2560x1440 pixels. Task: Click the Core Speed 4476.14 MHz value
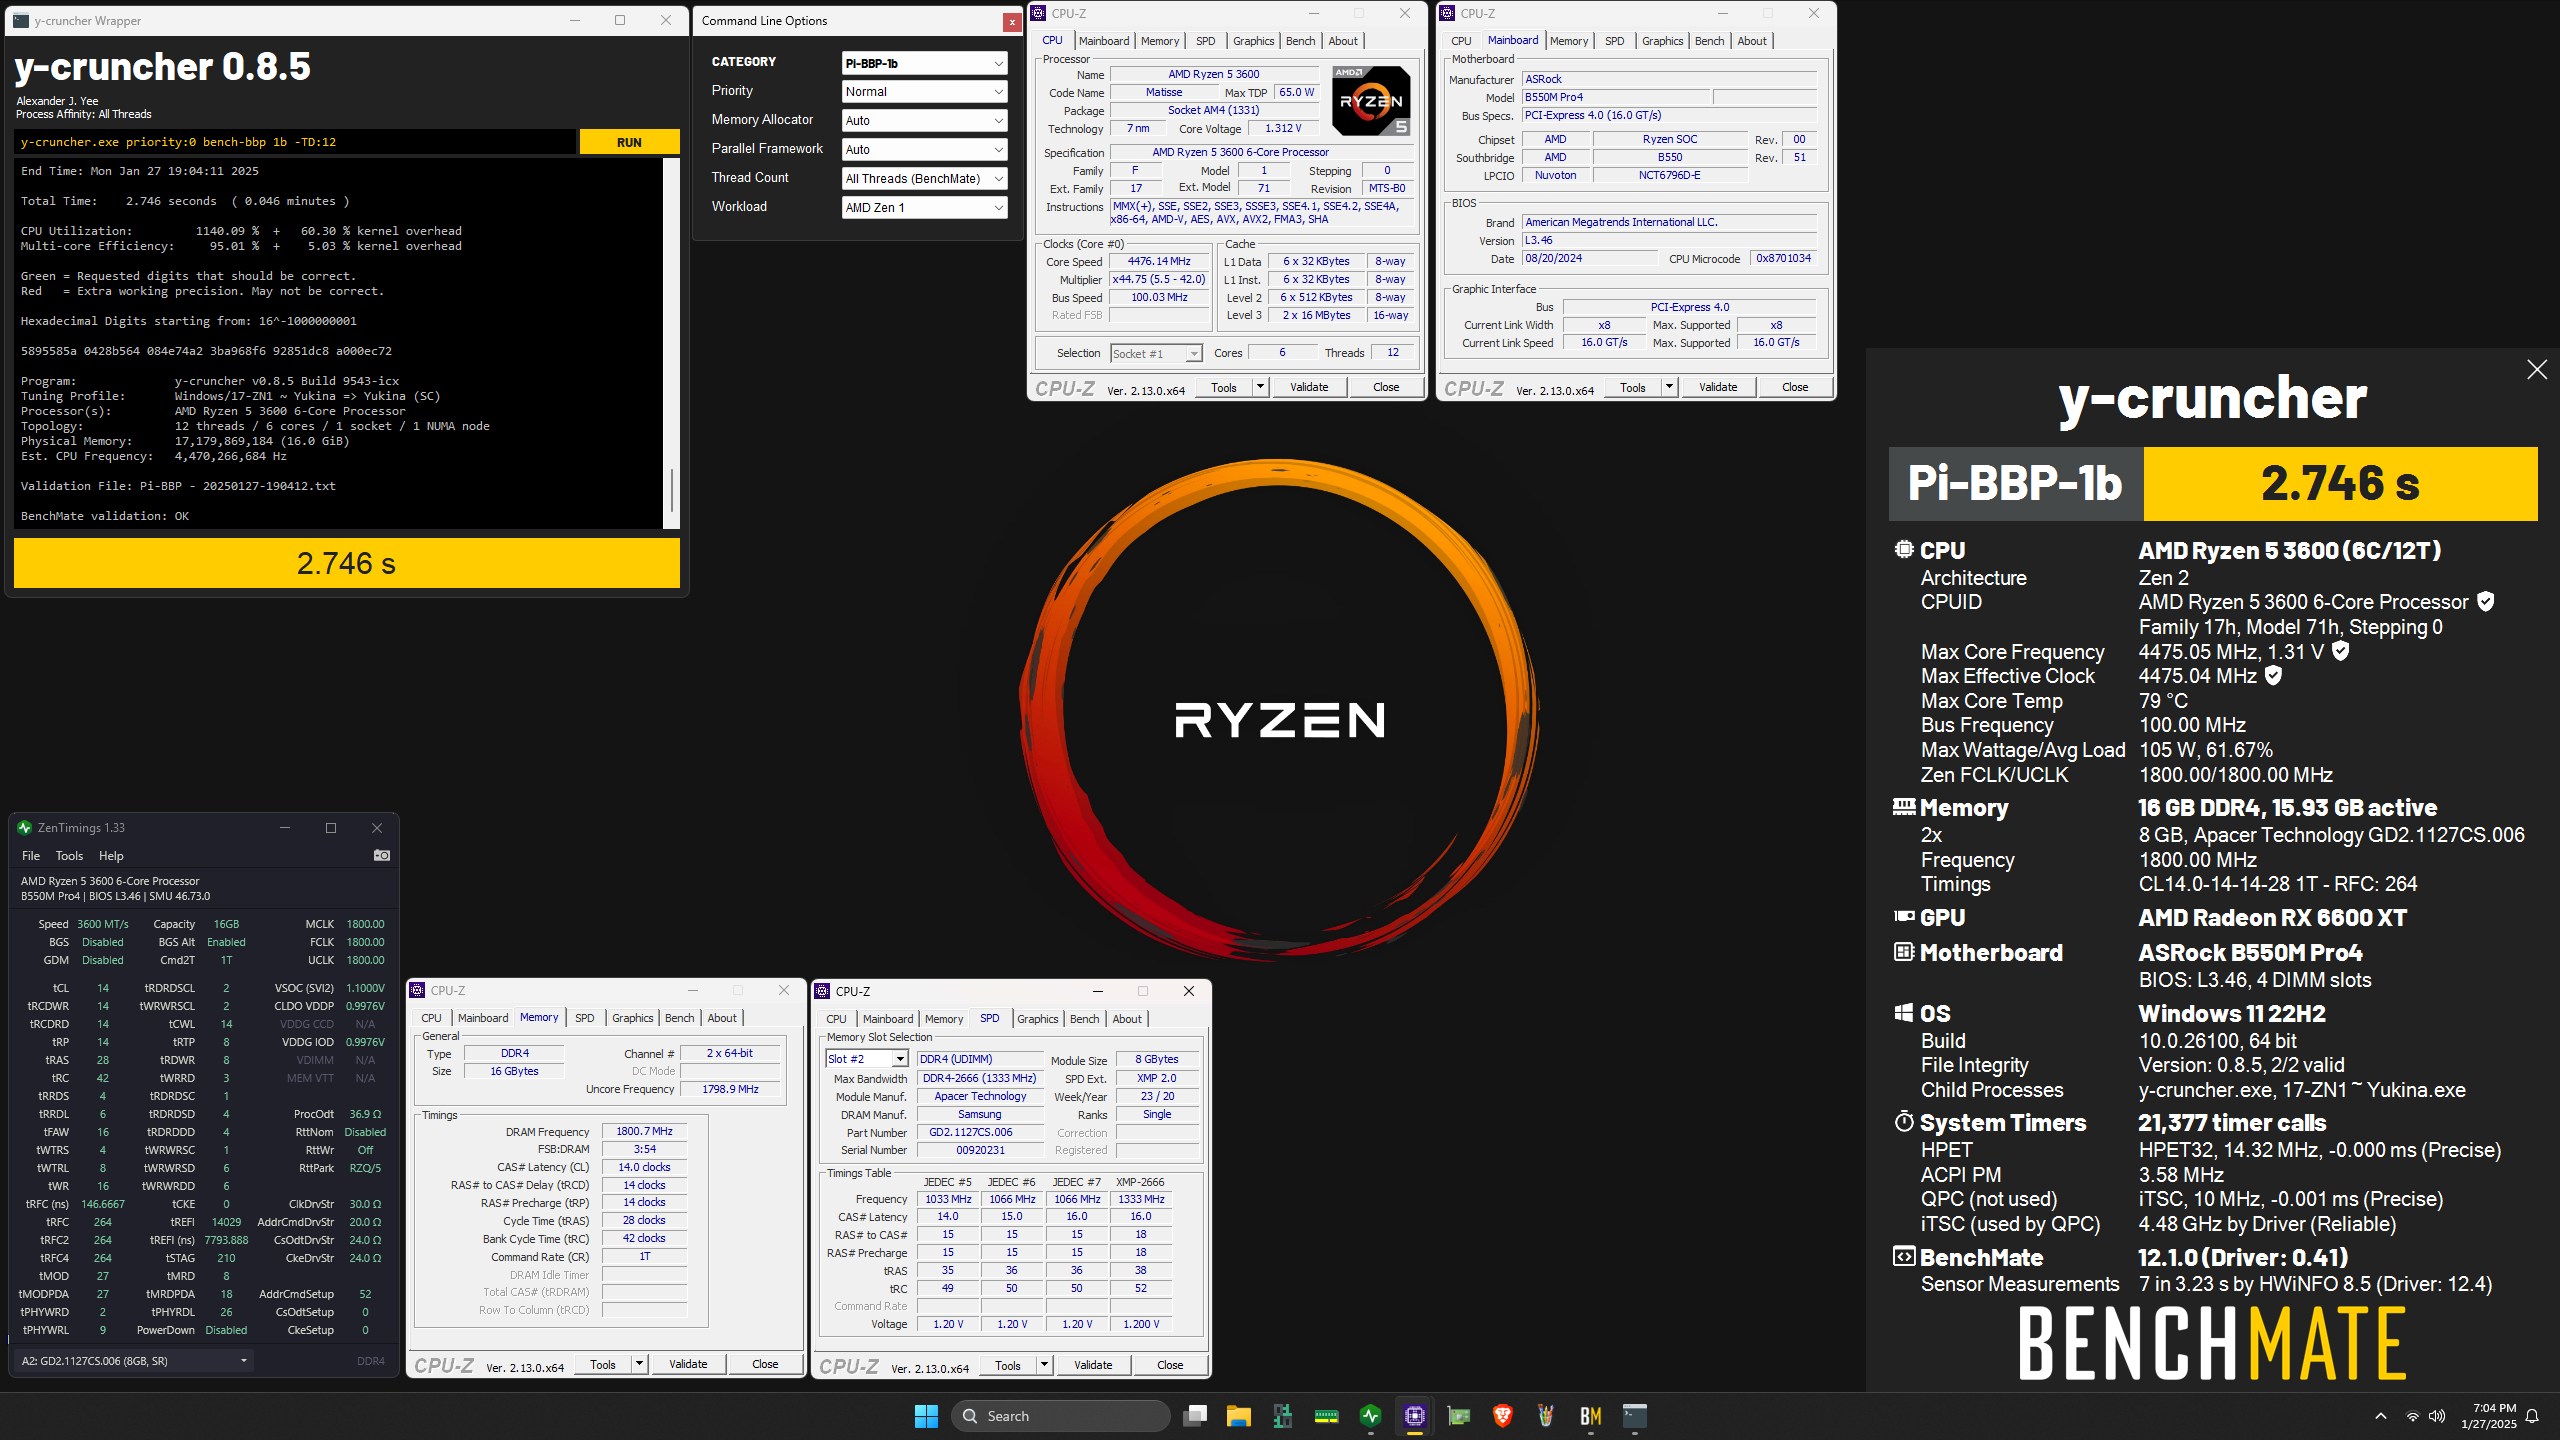1159,261
